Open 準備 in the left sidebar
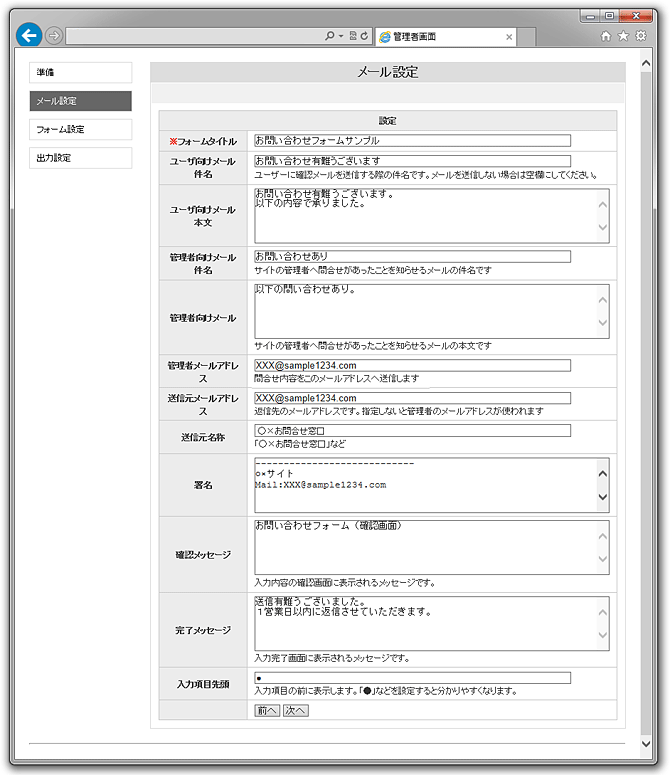 pyautogui.click(x=81, y=73)
